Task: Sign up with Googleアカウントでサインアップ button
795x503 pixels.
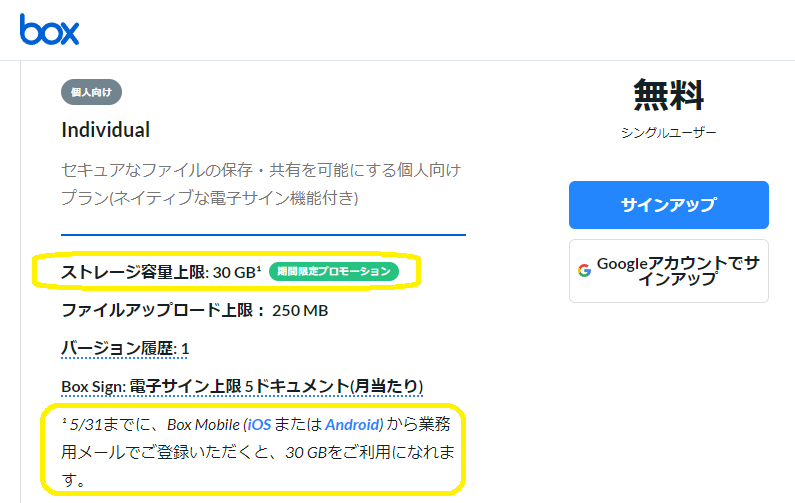Action: [668, 271]
